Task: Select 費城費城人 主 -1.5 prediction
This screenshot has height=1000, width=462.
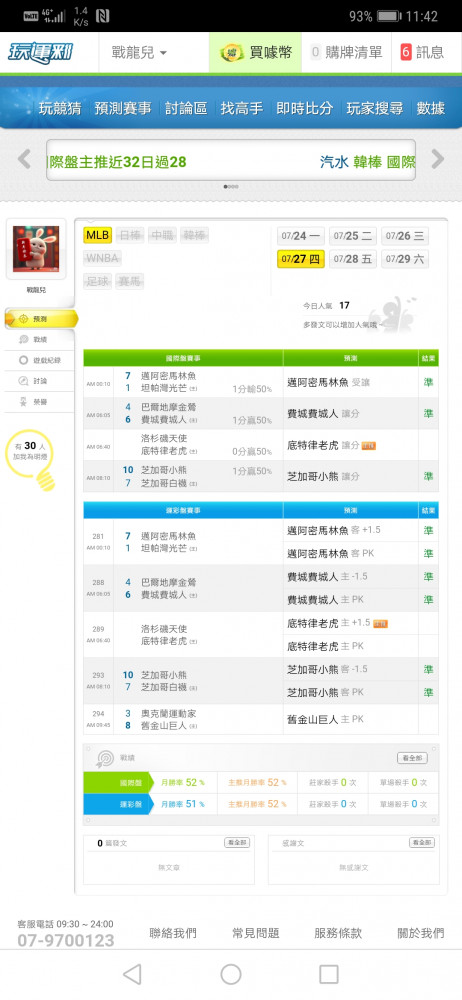Action: click(x=327, y=577)
